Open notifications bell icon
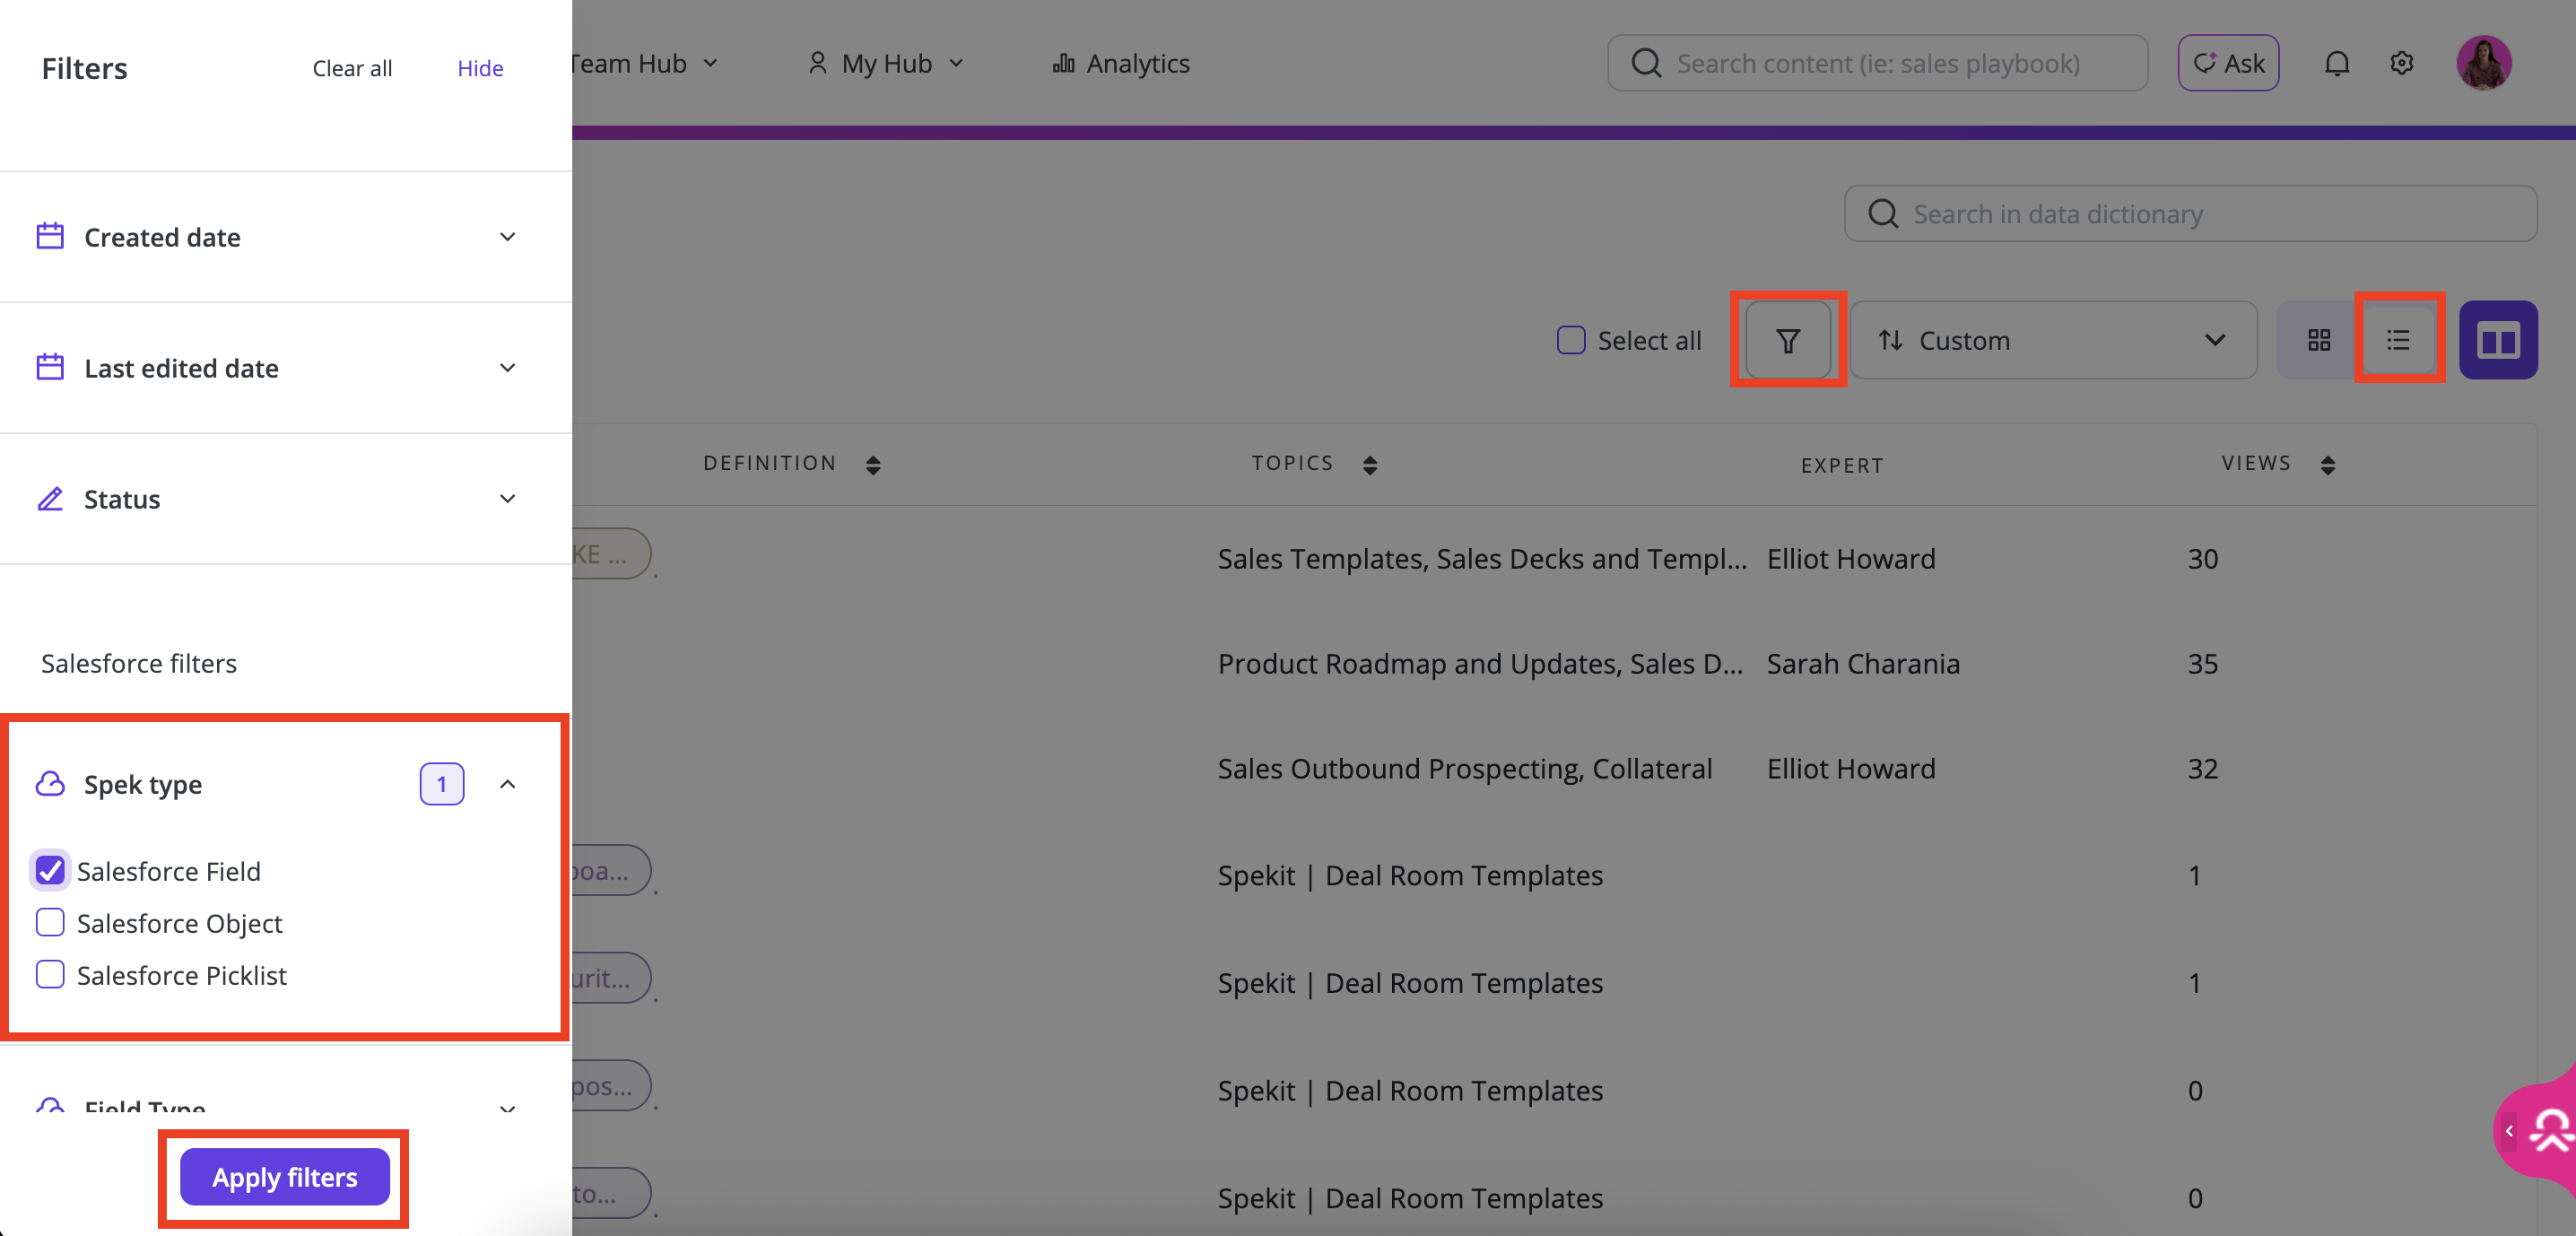 [x=2336, y=64]
